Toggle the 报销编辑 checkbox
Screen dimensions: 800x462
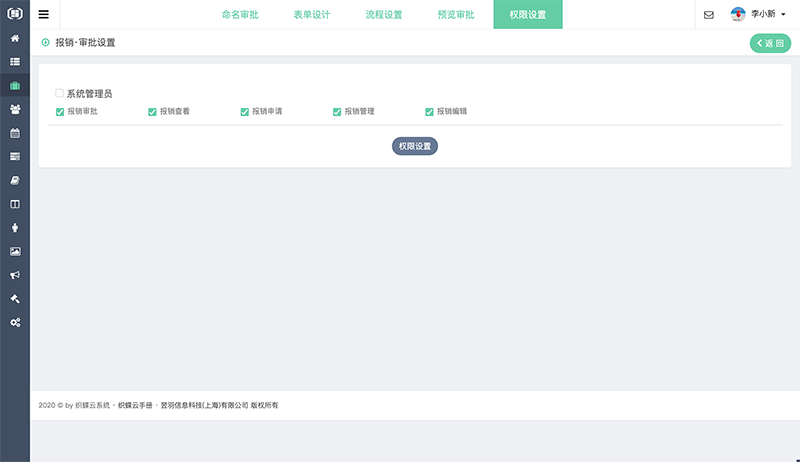[x=429, y=112]
